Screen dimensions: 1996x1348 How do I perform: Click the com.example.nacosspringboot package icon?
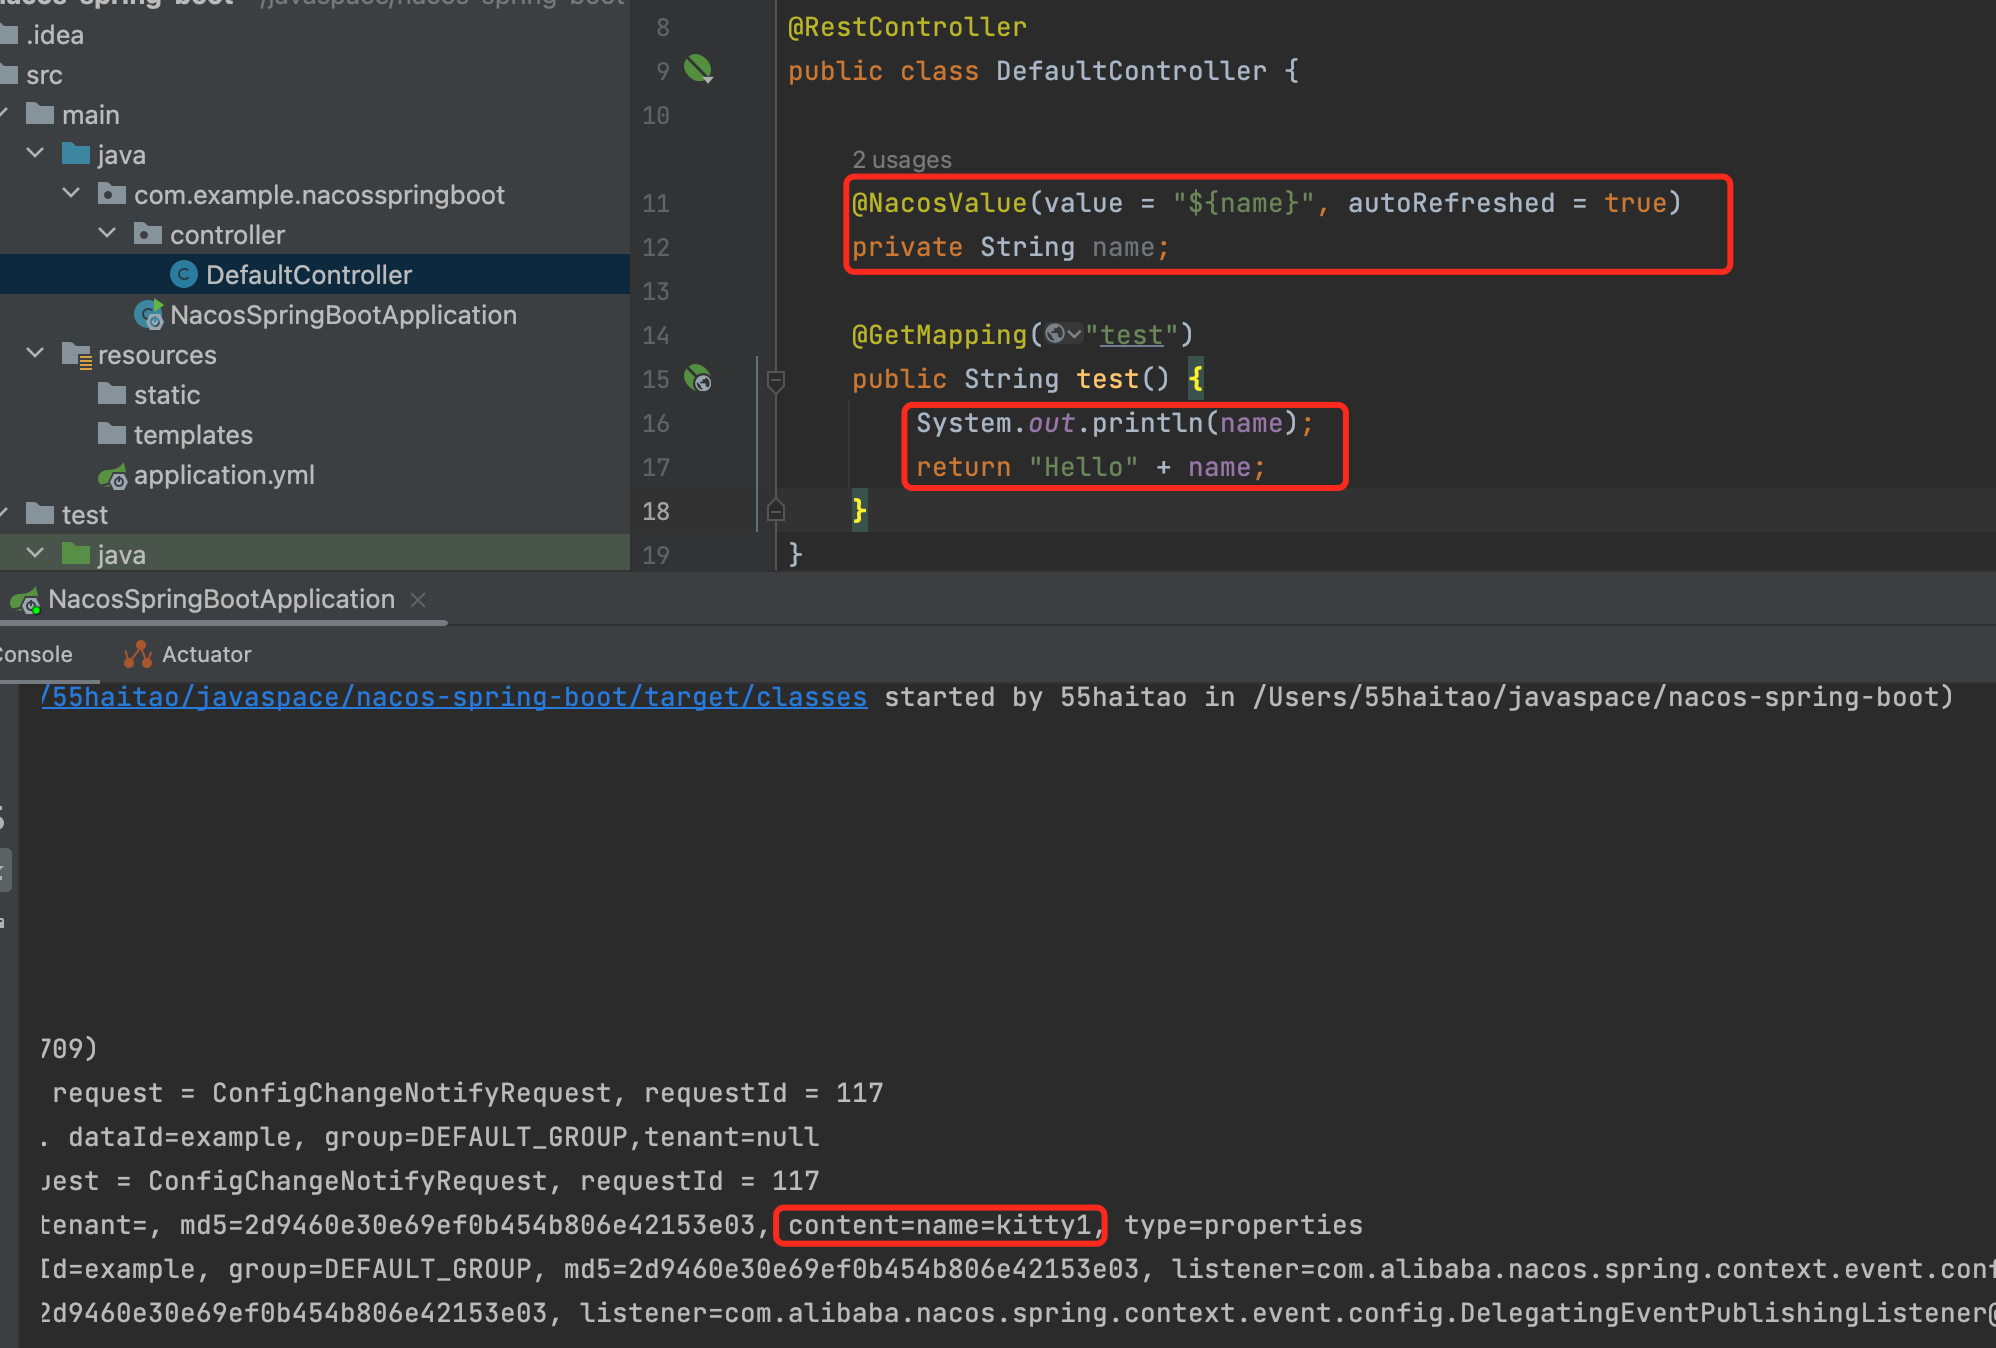[x=112, y=194]
